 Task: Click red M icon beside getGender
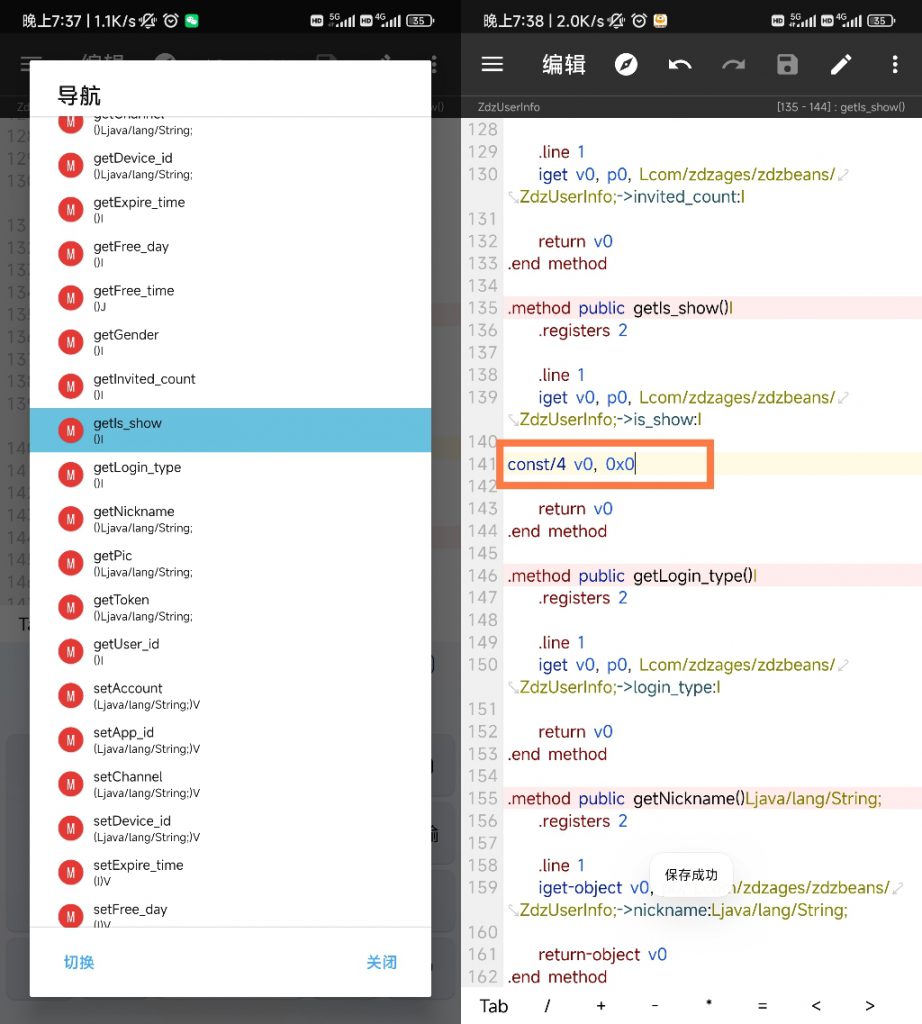pyautogui.click(x=70, y=342)
